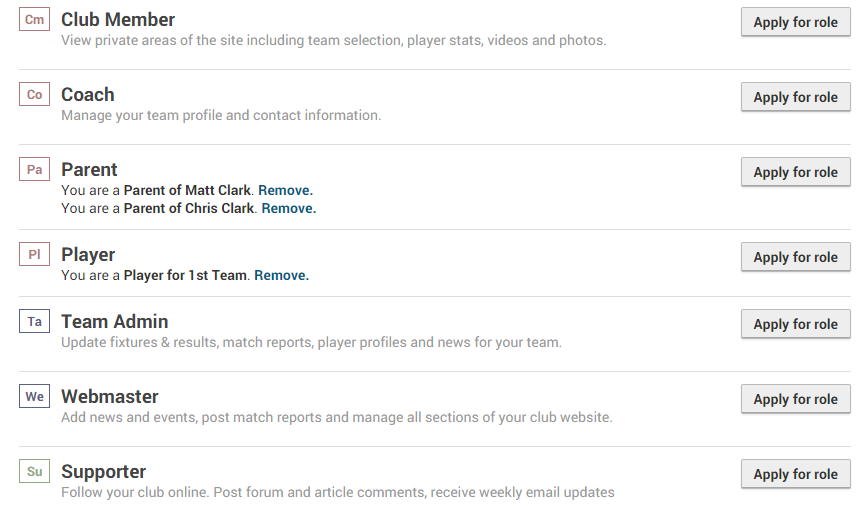867x513 pixels.
Task: Remove Parent of Chris Clark role
Action: [x=289, y=208]
